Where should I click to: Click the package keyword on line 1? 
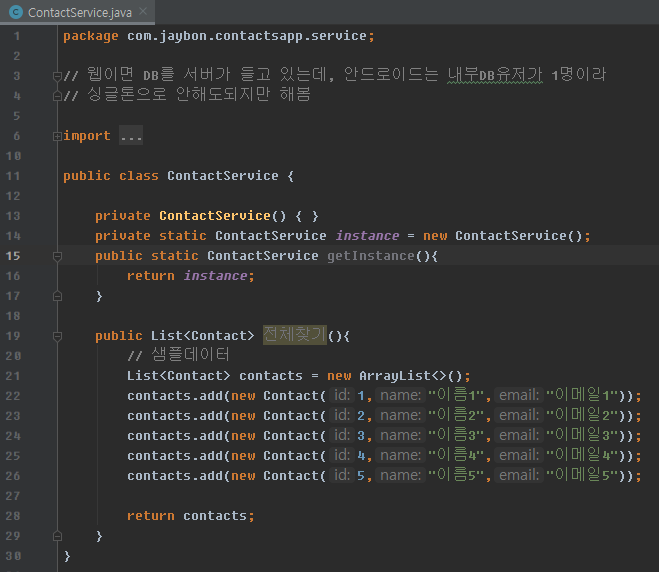[x=91, y=36]
